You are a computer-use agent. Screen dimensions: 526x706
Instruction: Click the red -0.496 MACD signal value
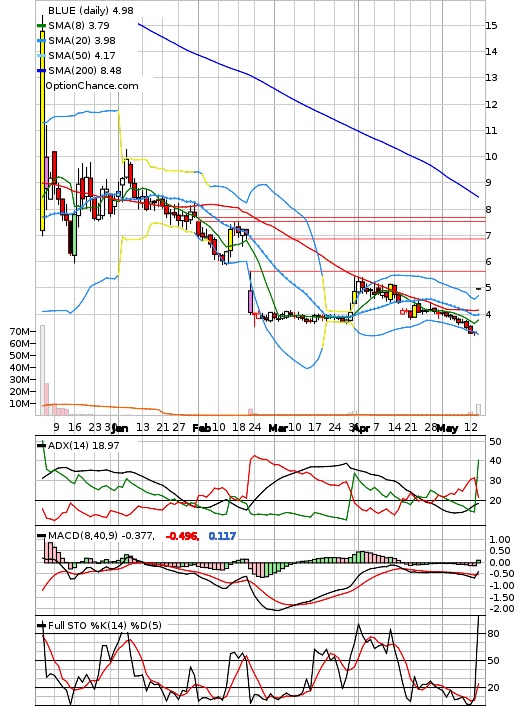point(182,536)
